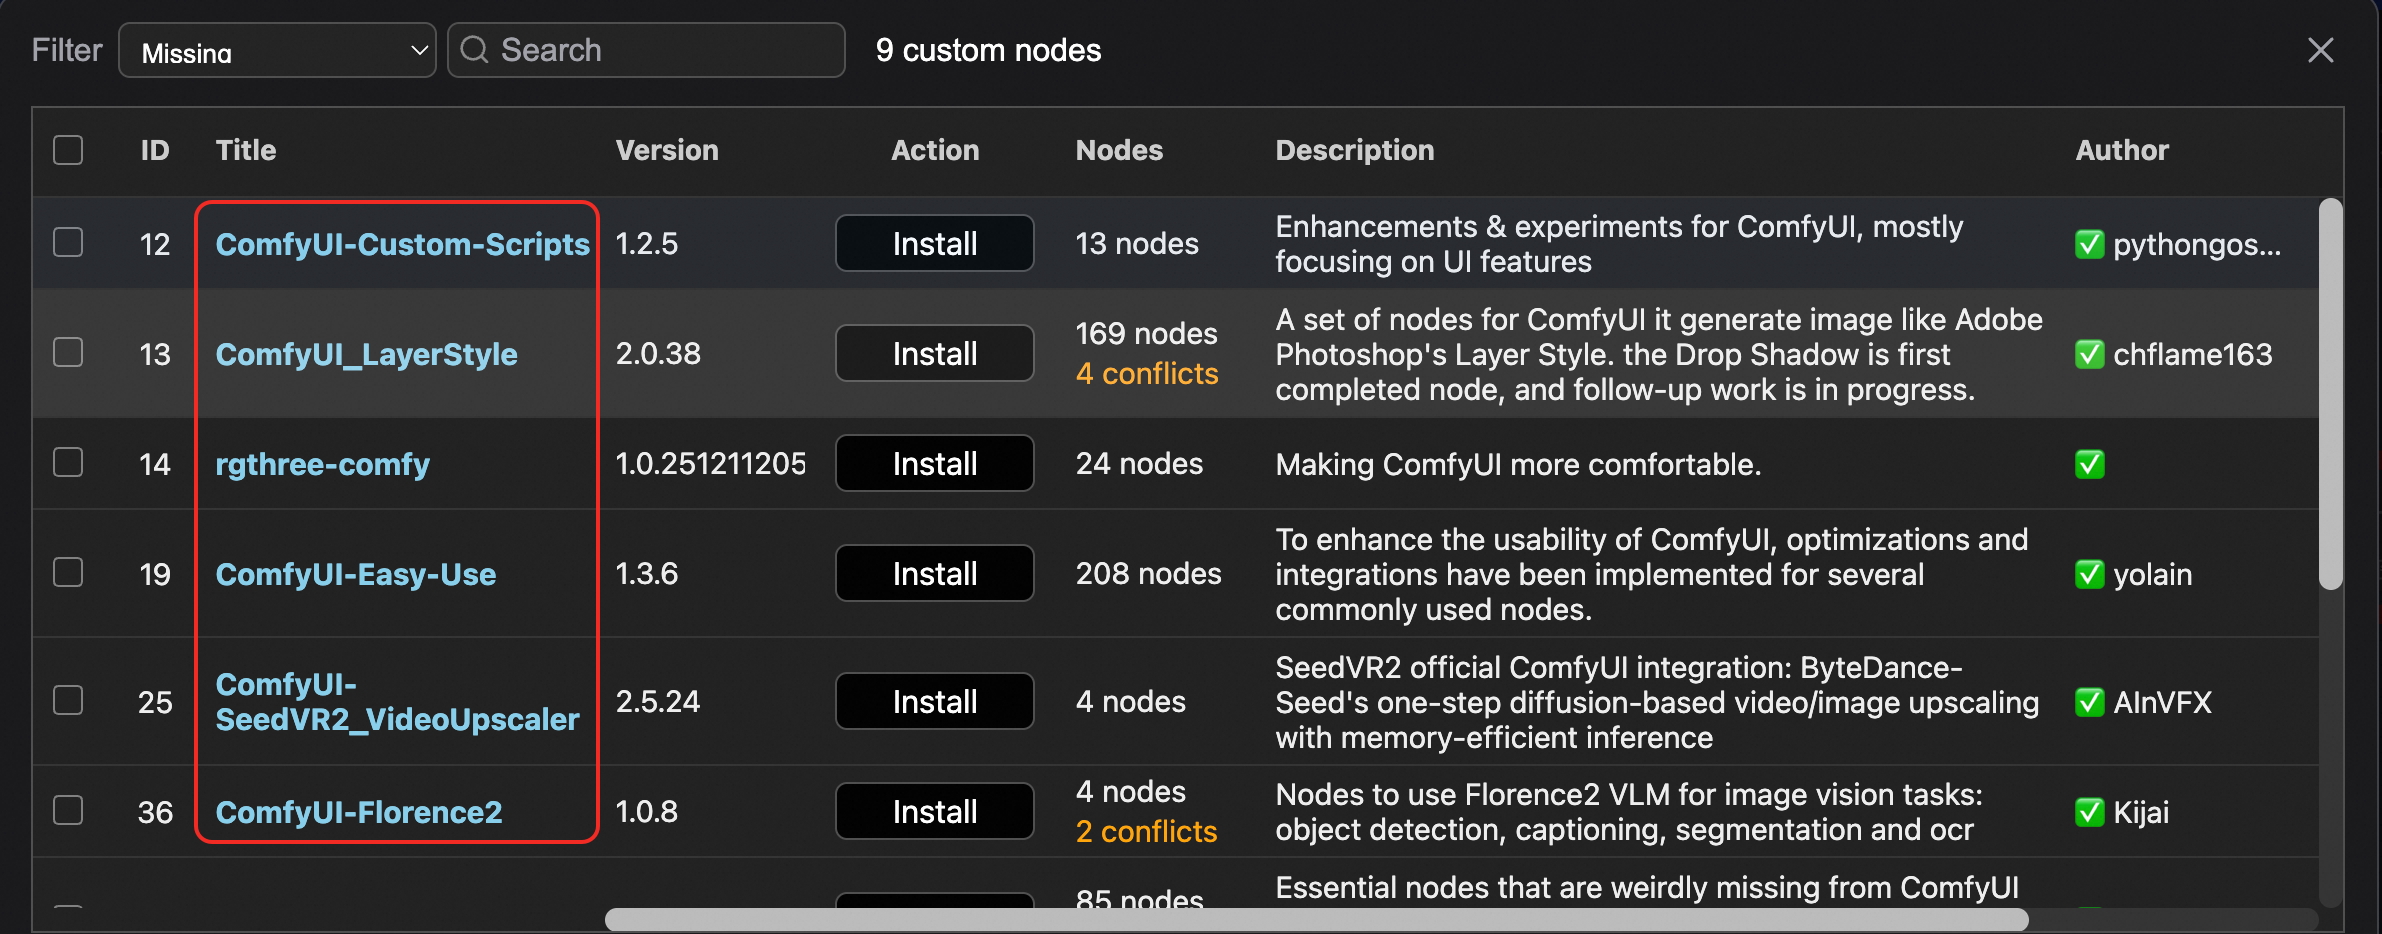Image resolution: width=2382 pixels, height=934 pixels.
Task: Toggle the select-all checkbox in the table header
Action: (x=68, y=150)
